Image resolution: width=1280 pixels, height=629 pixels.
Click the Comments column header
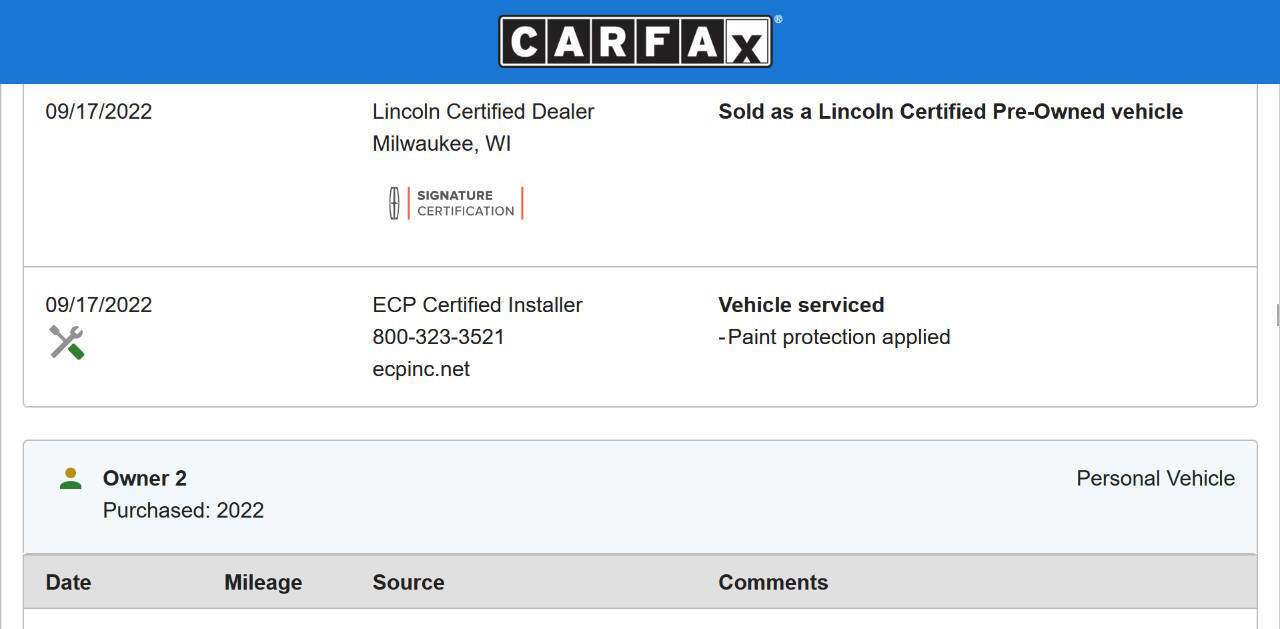tap(773, 582)
